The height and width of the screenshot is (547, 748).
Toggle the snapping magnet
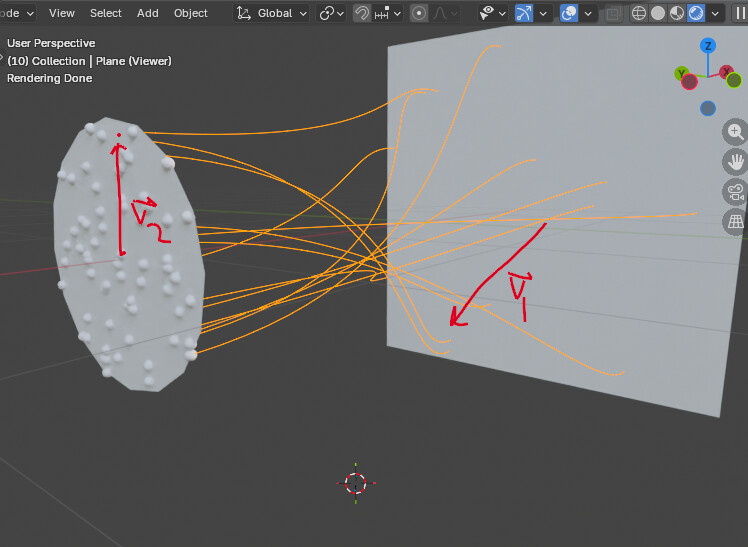click(362, 13)
